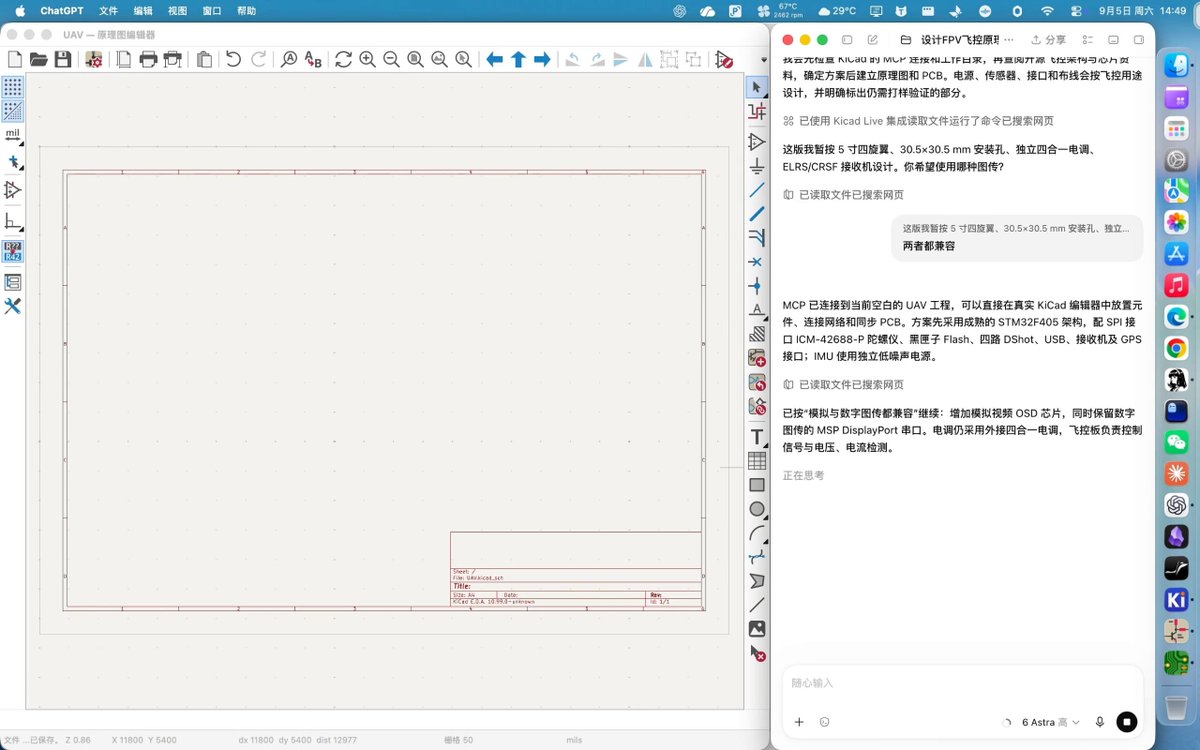This screenshot has width=1200, height=750.
Task: Select the draw circle tool
Action: click(757, 509)
